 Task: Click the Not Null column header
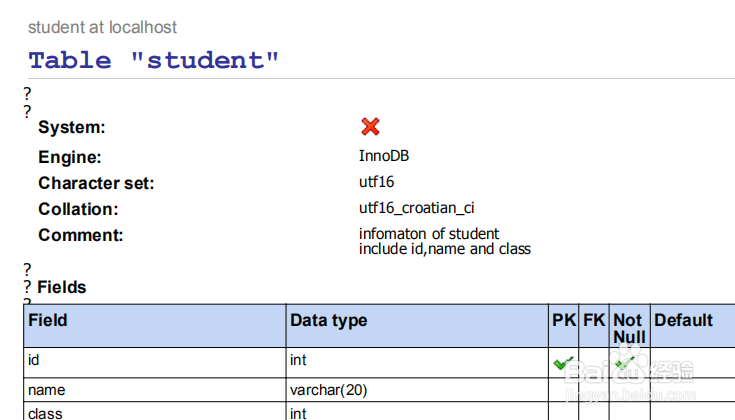[628, 328]
